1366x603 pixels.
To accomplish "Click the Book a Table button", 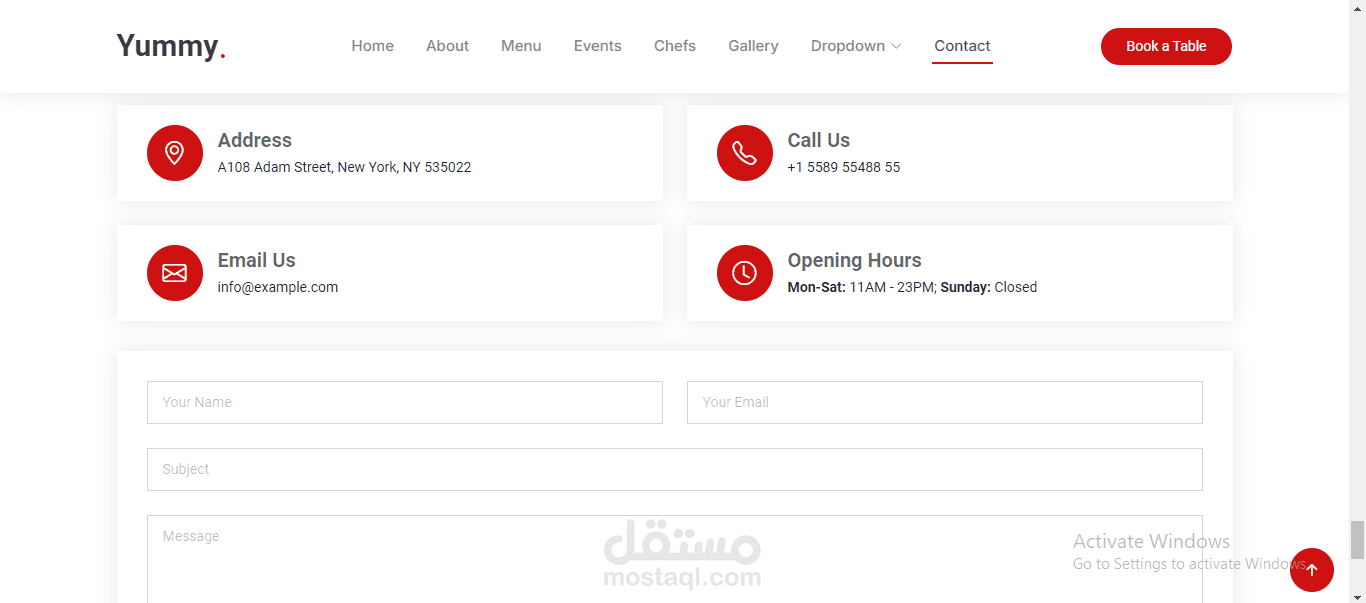I will (1166, 46).
